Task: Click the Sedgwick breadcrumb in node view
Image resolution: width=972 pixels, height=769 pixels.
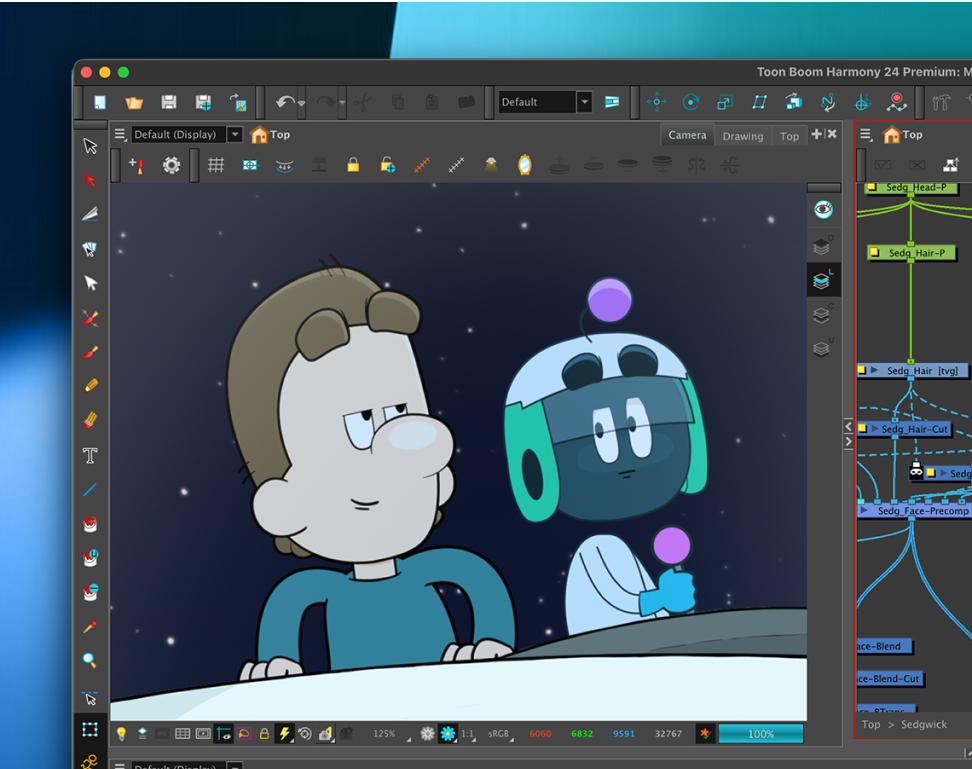Action: [923, 724]
